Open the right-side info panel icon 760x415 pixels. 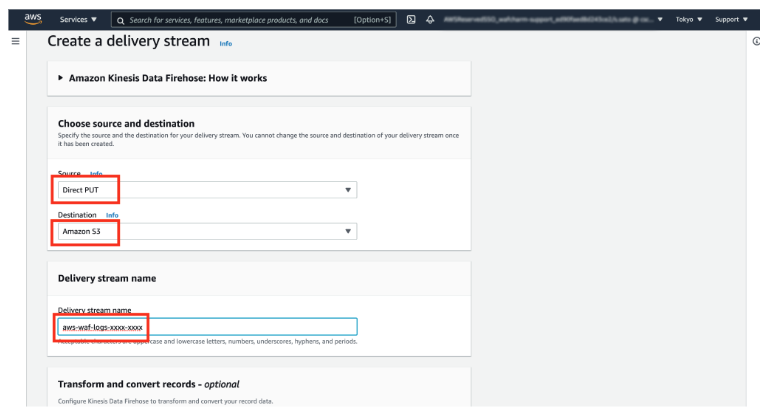[x=755, y=42]
